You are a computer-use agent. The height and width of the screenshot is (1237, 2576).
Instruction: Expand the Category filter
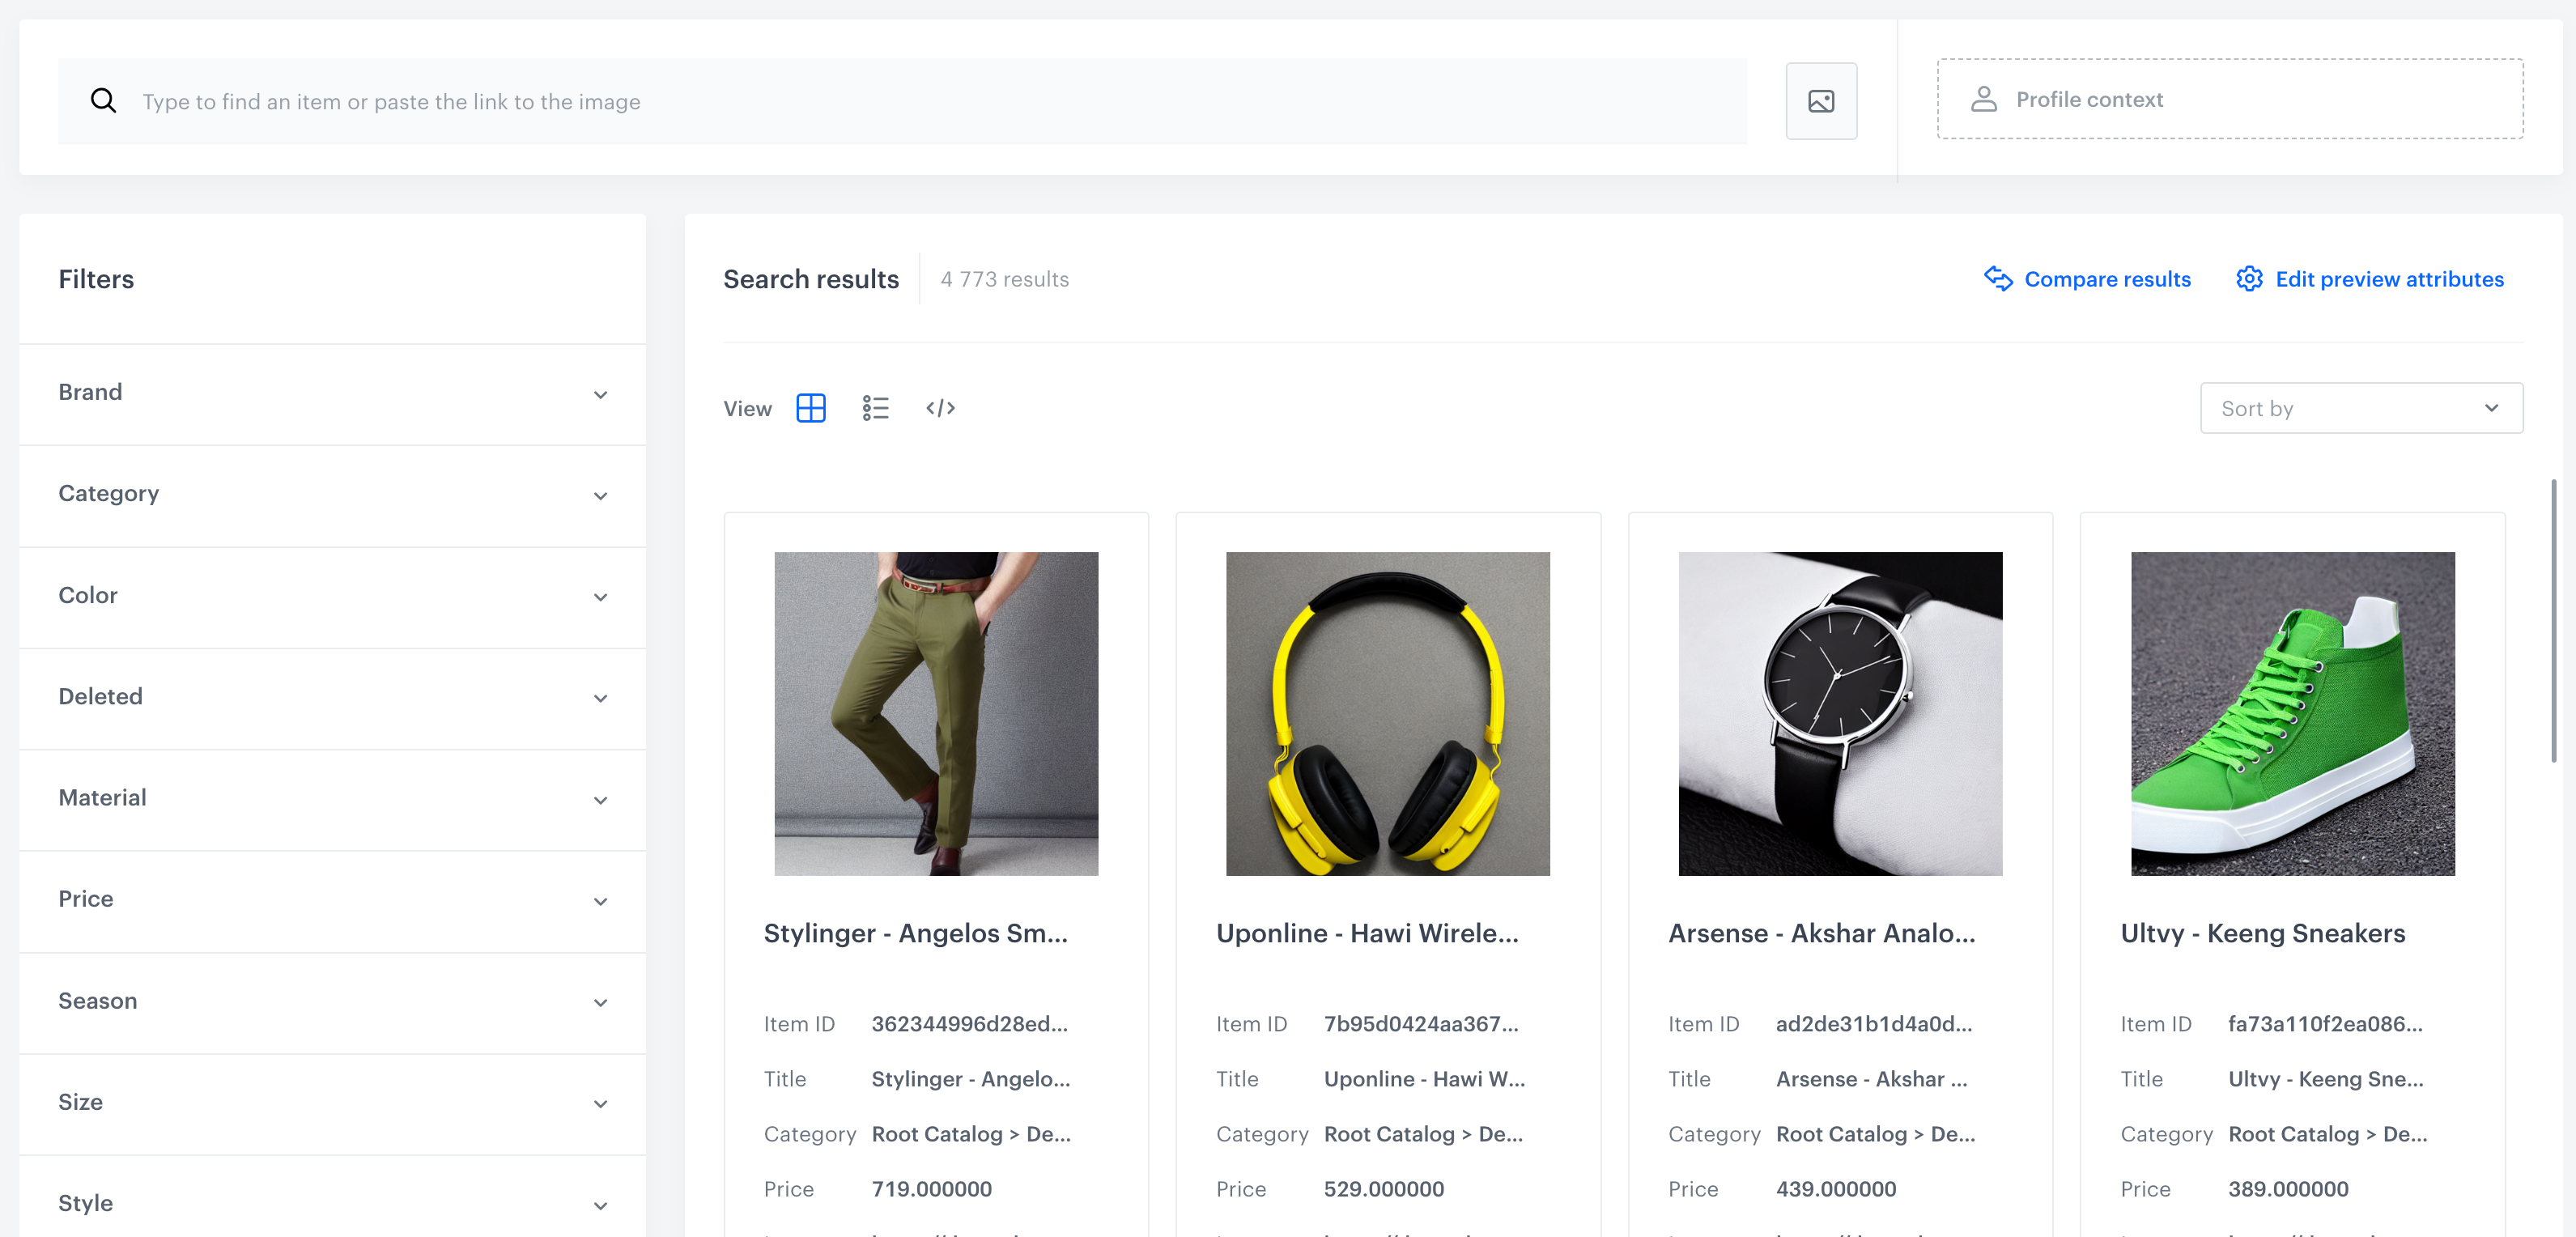pyautogui.click(x=600, y=493)
